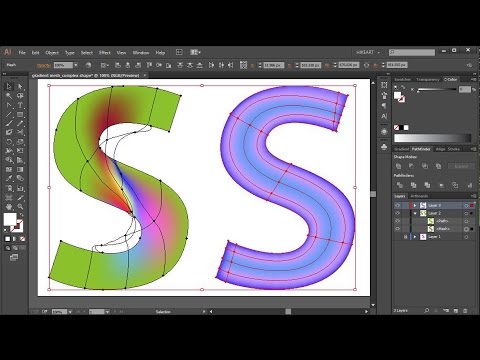This screenshot has width=480, height=360.
Task: Open Character panel from the dock
Action: (384, 116)
